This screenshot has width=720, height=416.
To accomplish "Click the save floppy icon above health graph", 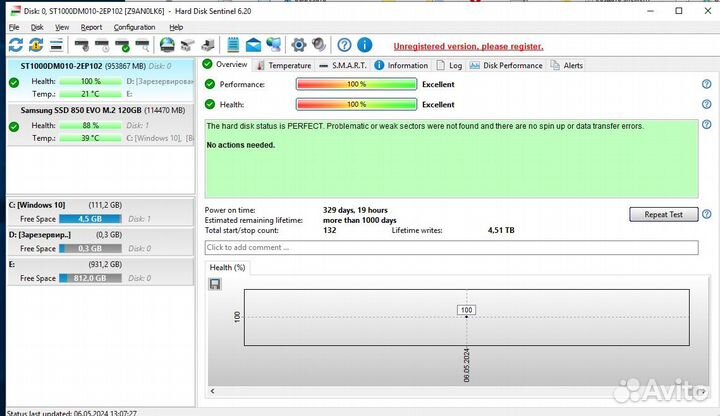I will pos(215,284).
